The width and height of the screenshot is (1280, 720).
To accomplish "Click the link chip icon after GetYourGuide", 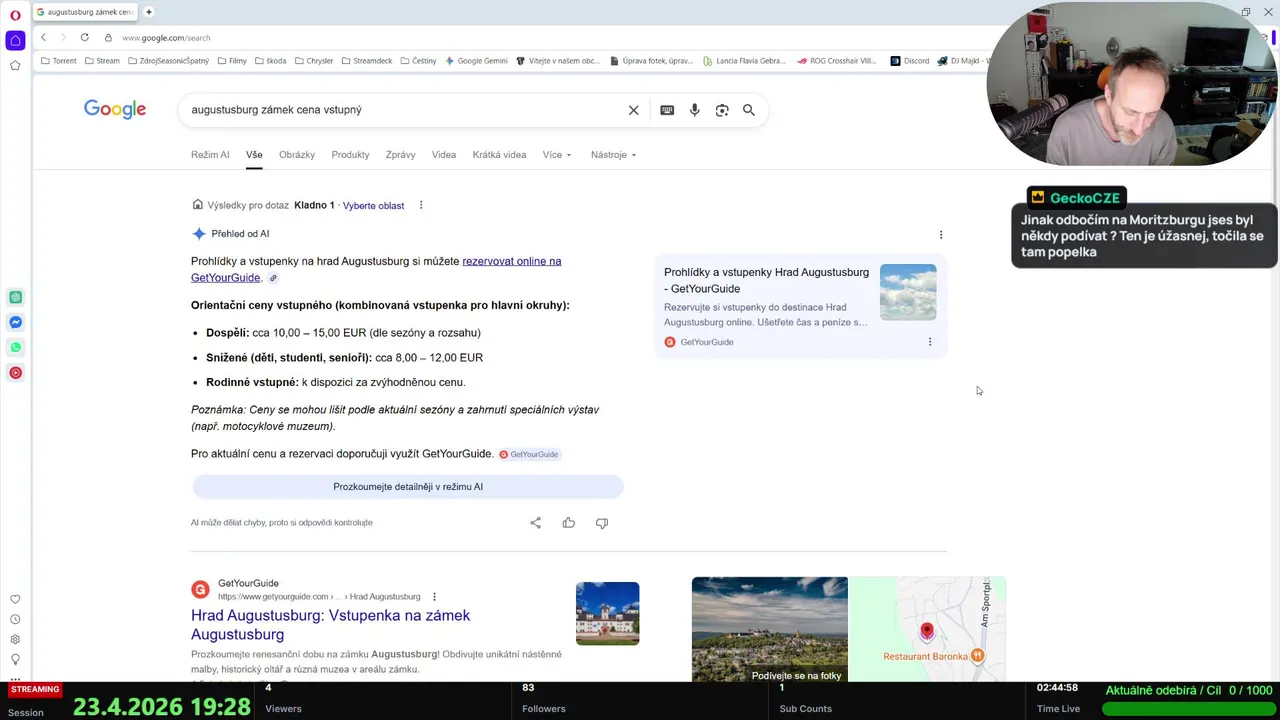I will coord(273,278).
